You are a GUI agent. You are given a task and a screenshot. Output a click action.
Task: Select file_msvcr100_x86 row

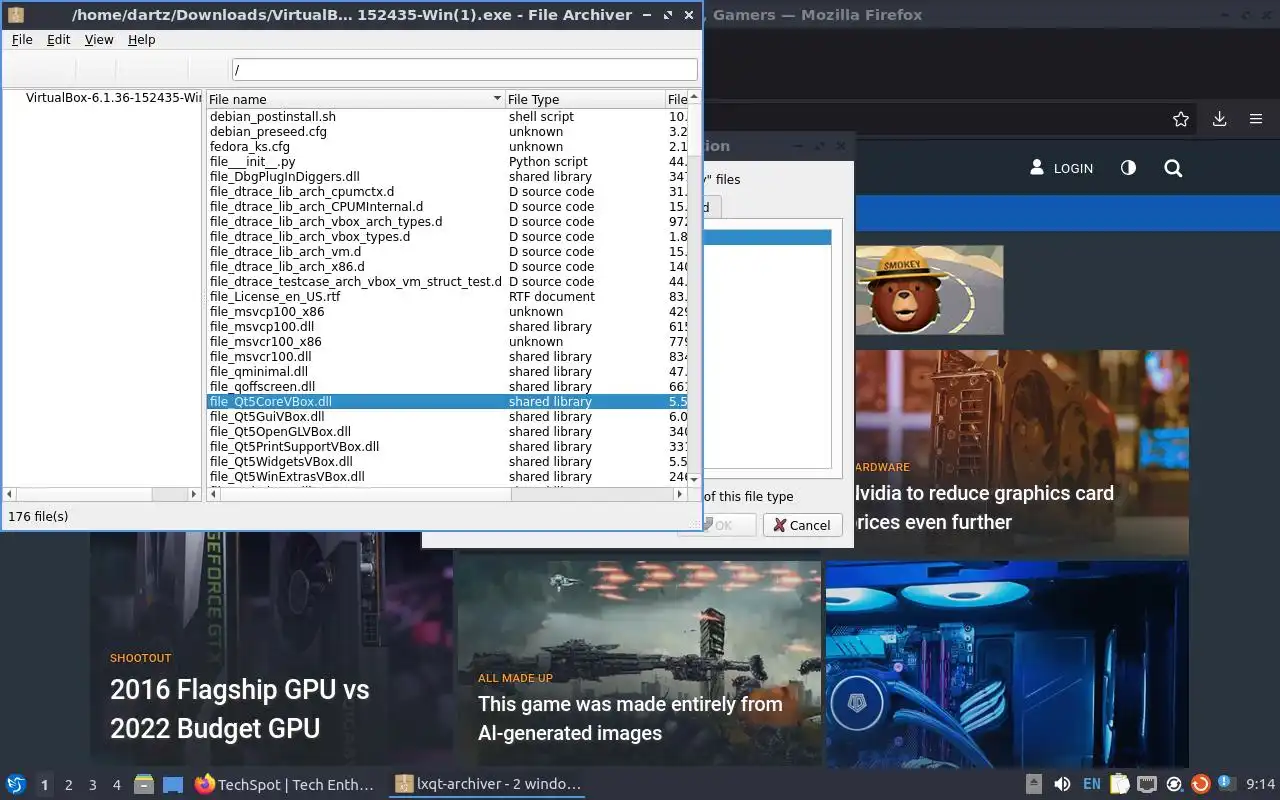click(x=447, y=342)
